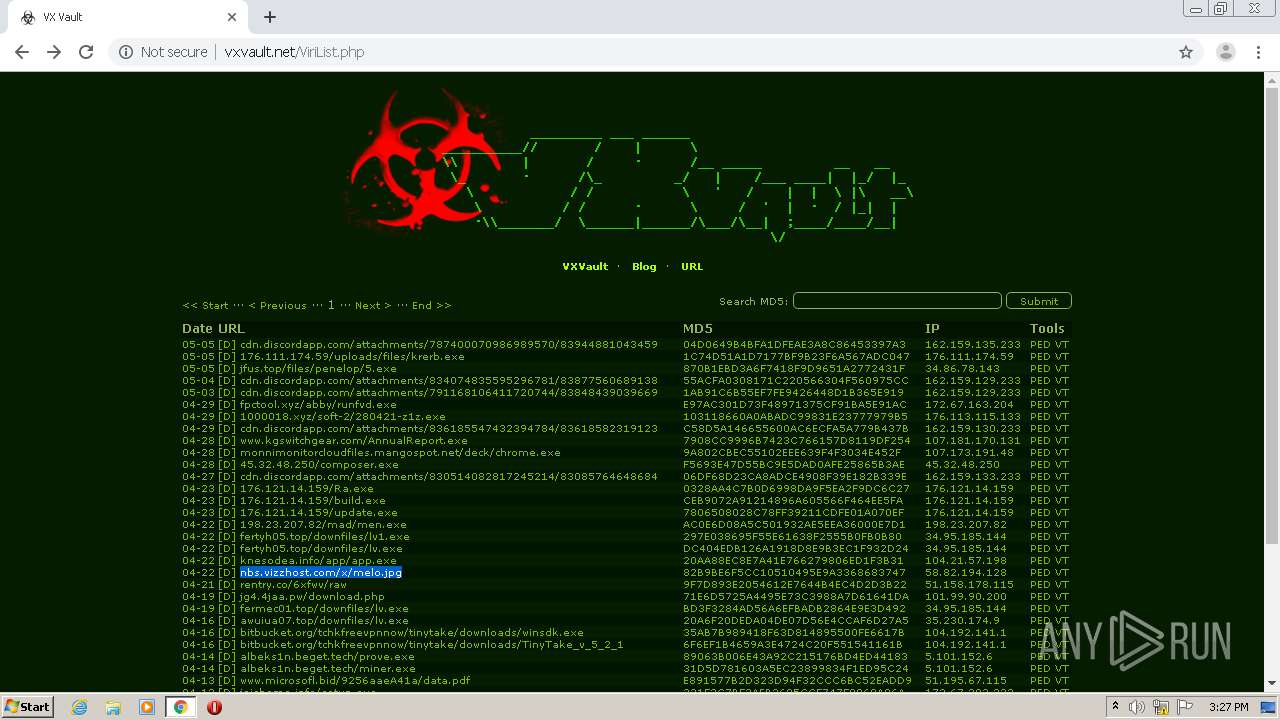The width and height of the screenshot is (1280, 720).
Task: Open the Chrome profile avatar
Action: [x=1225, y=52]
